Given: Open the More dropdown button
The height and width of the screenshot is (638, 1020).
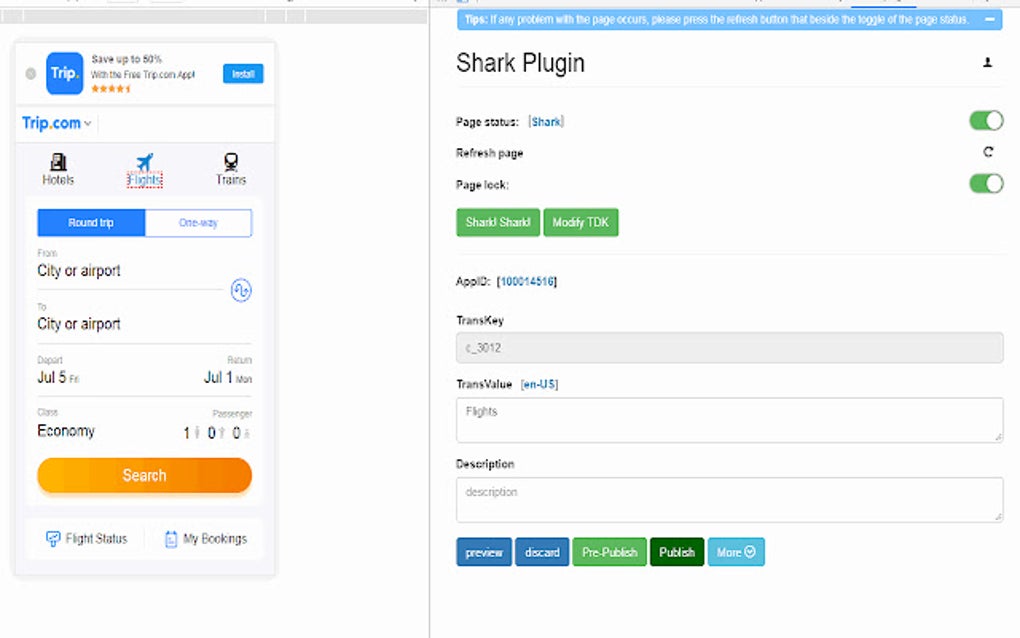Looking at the screenshot, I should click(x=736, y=551).
